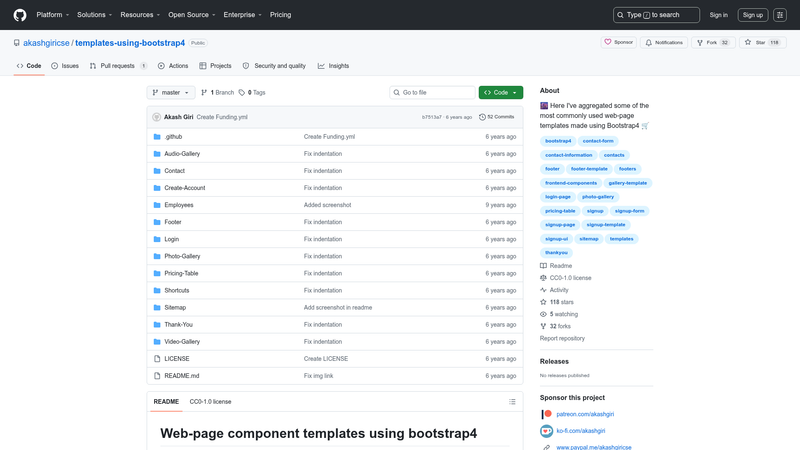This screenshot has height=450, width=800.
Task: Open the Thank-You folder
Action: click(179, 324)
